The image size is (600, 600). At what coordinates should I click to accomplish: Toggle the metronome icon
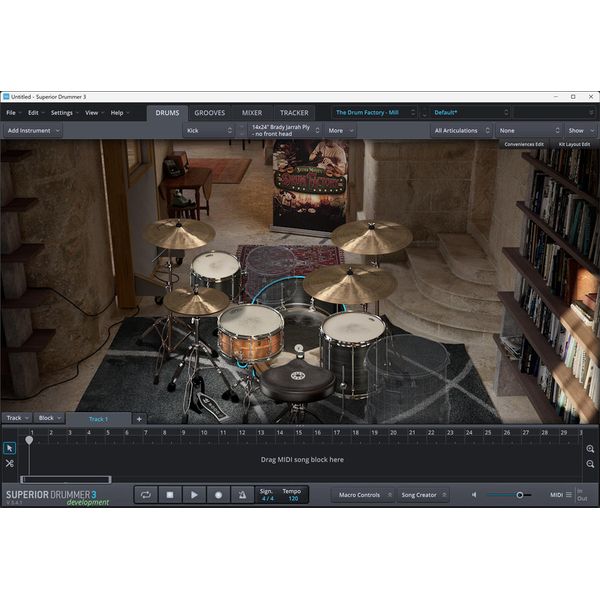point(242,495)
